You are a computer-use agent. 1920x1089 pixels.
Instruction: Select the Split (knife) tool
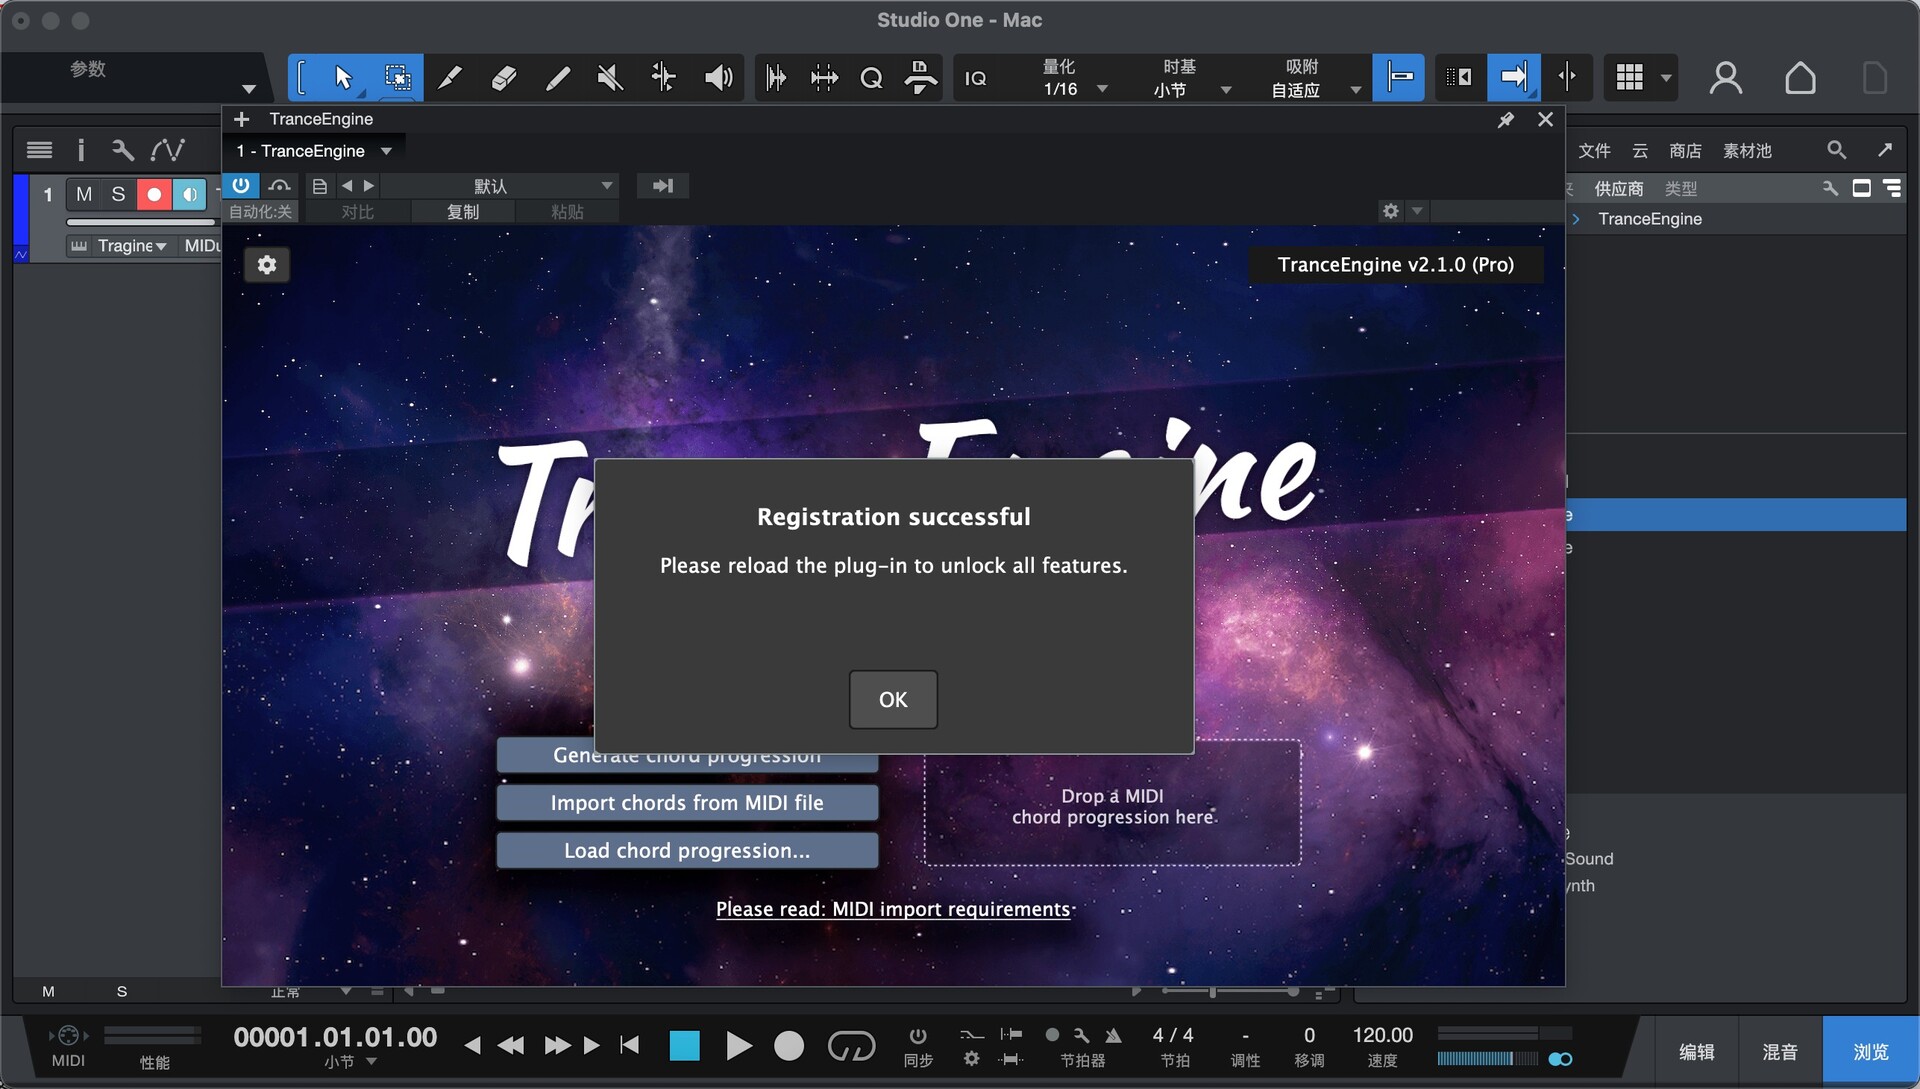click(x=450, y=78)
